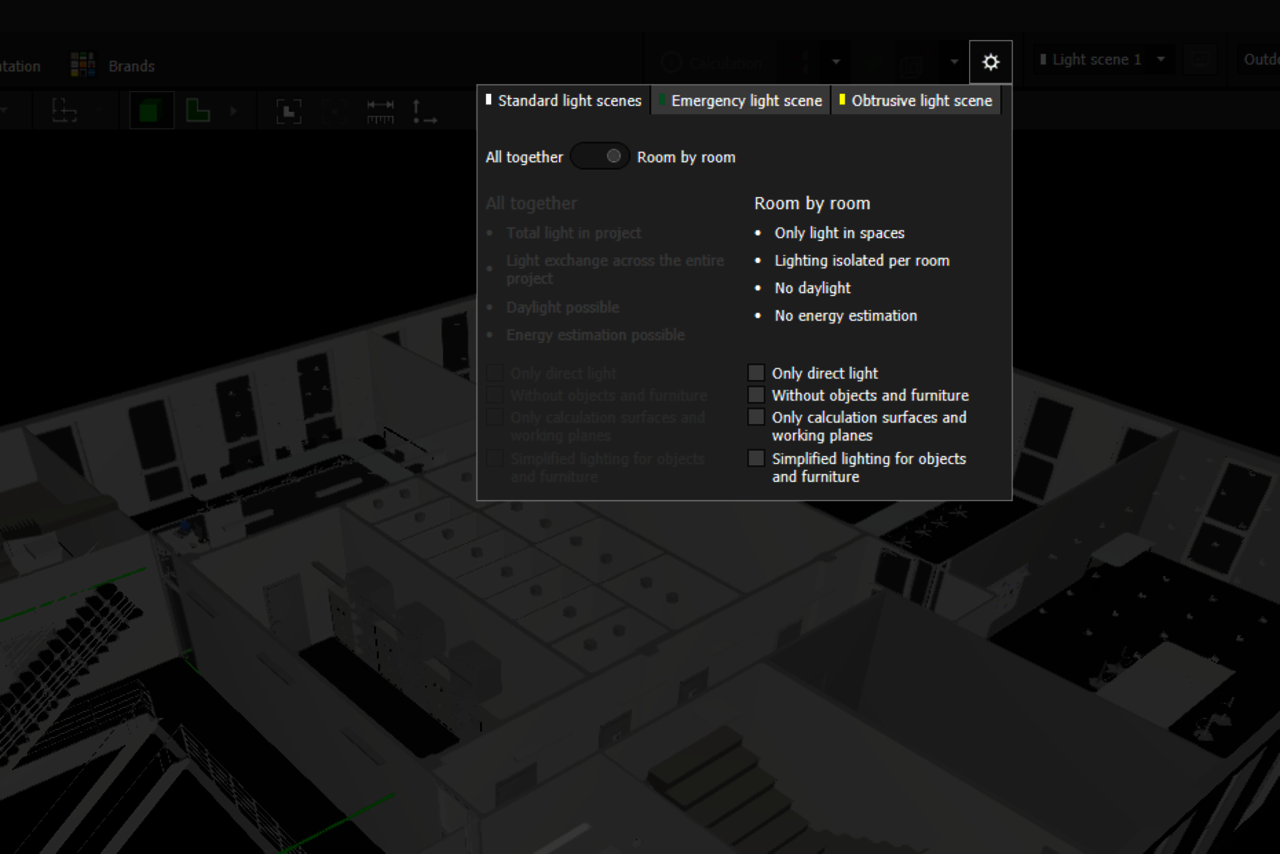Click the zoom-to-fit frame icon
Viewport: 1280px width, 854px height.
(289, 111)
